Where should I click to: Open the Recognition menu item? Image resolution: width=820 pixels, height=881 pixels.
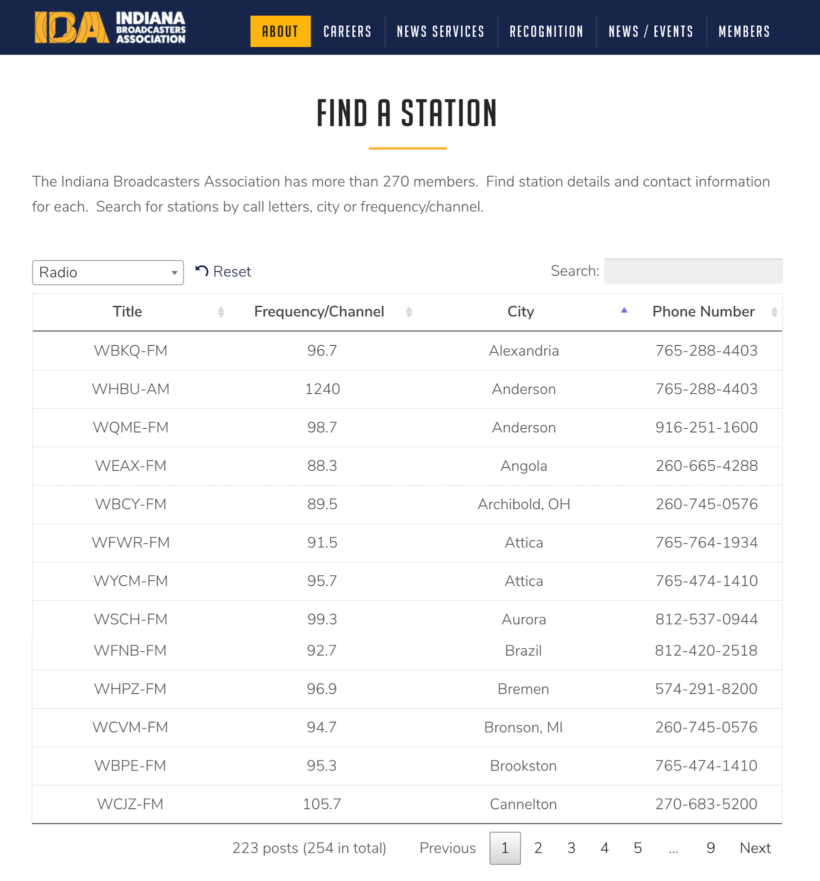coord(546,31)
